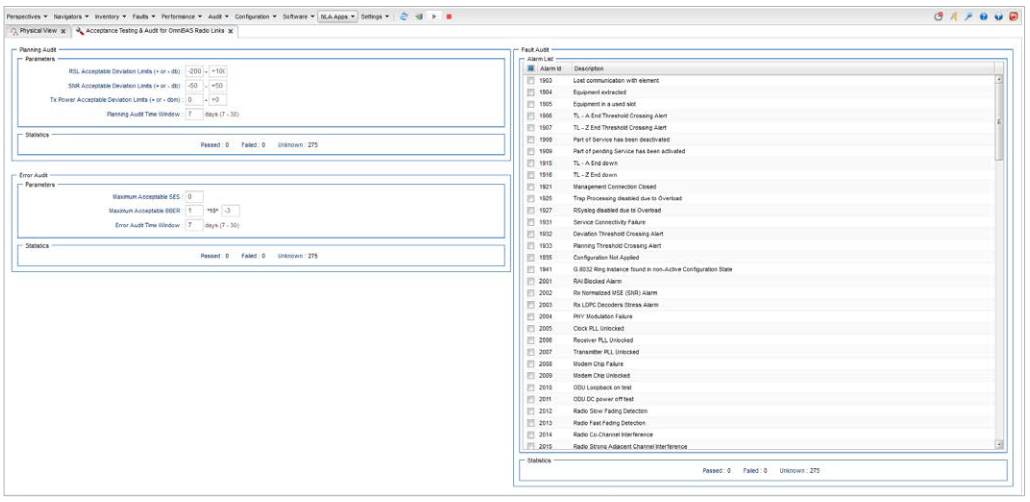Check alarm 2004 PHY Modulation Failure
The height and width of the screenshot is (502, 1030).
531,316
